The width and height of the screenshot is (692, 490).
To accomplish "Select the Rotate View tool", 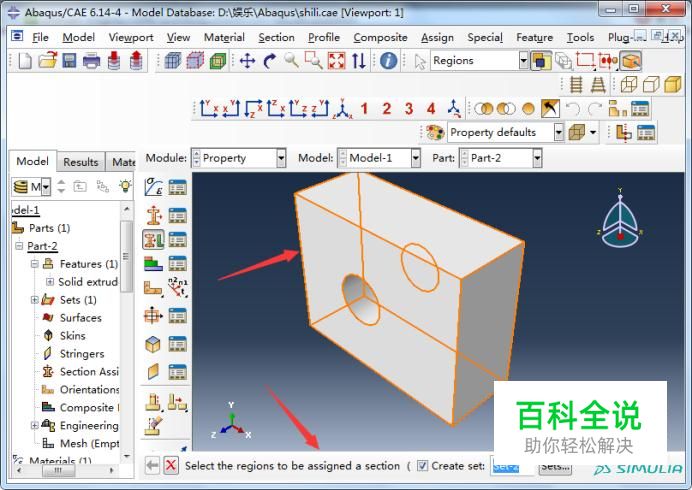I will 269,60.
